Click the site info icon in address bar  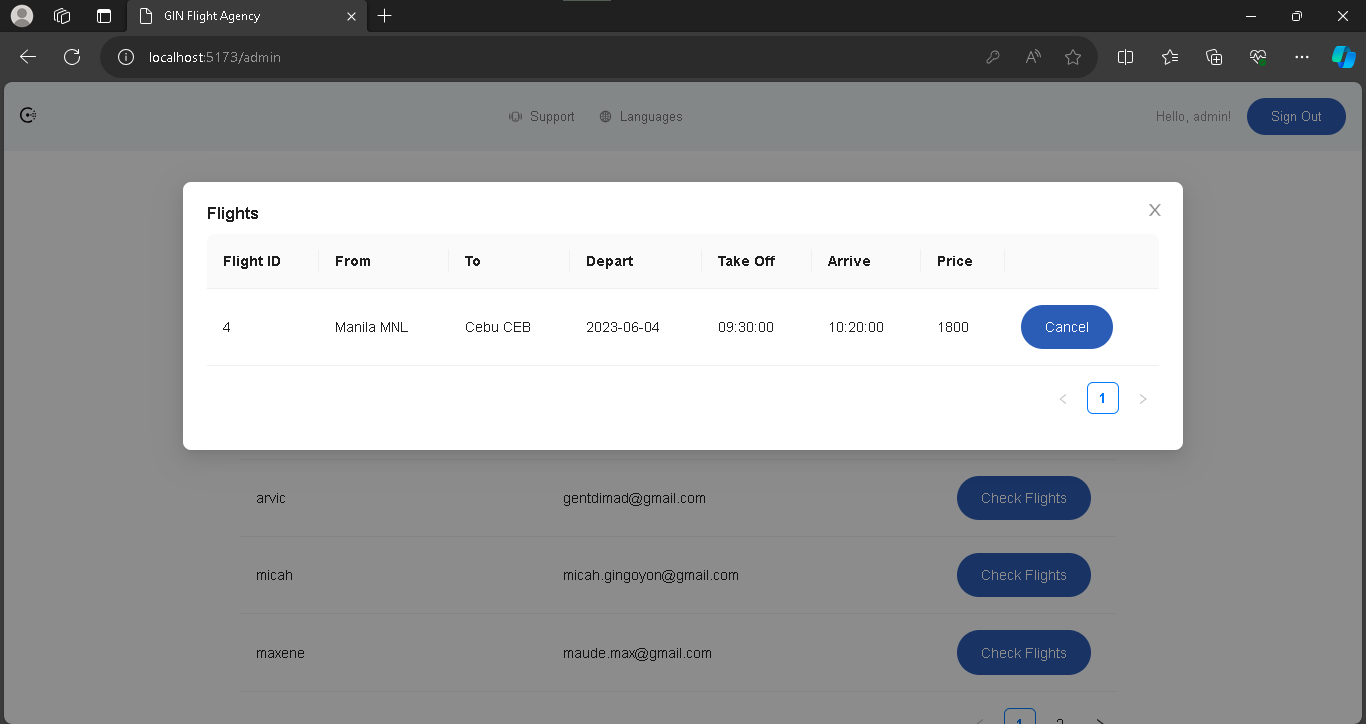click(x=125, y=57)
